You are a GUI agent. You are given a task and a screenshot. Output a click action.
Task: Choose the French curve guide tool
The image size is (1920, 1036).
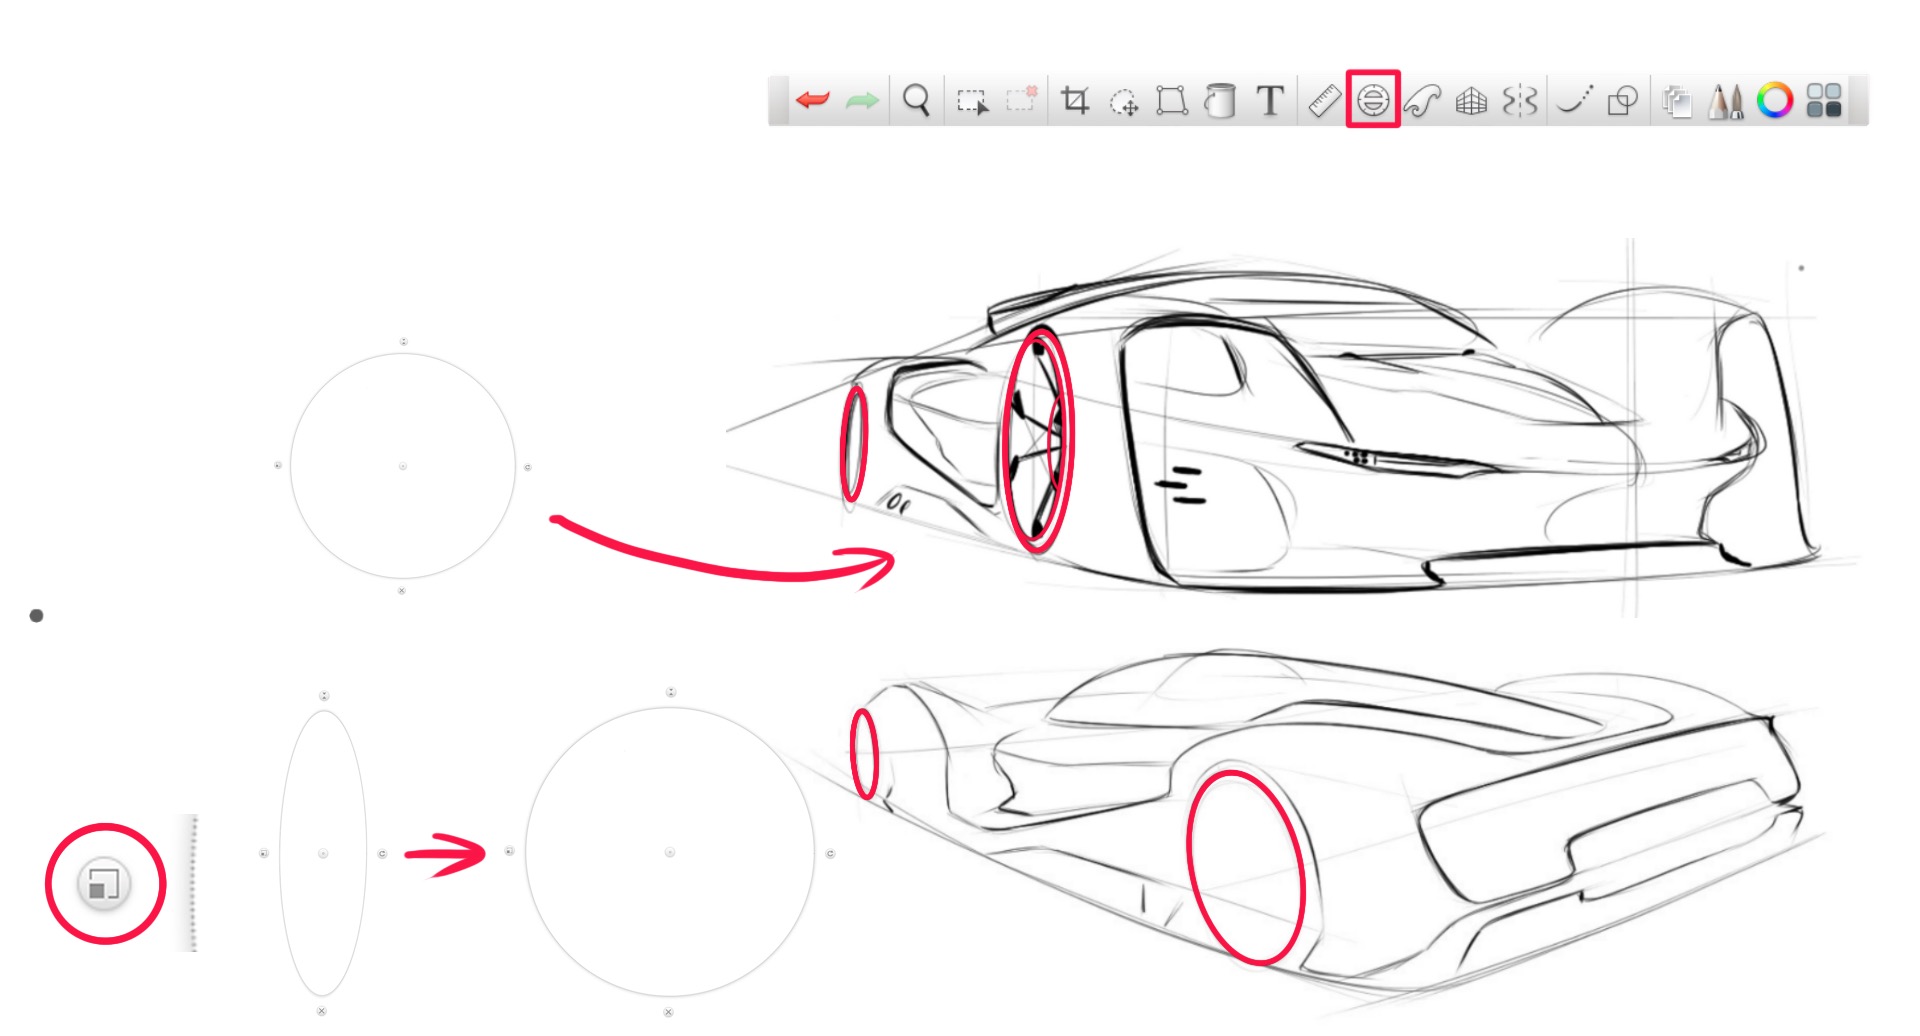[x=1423, y=101]
